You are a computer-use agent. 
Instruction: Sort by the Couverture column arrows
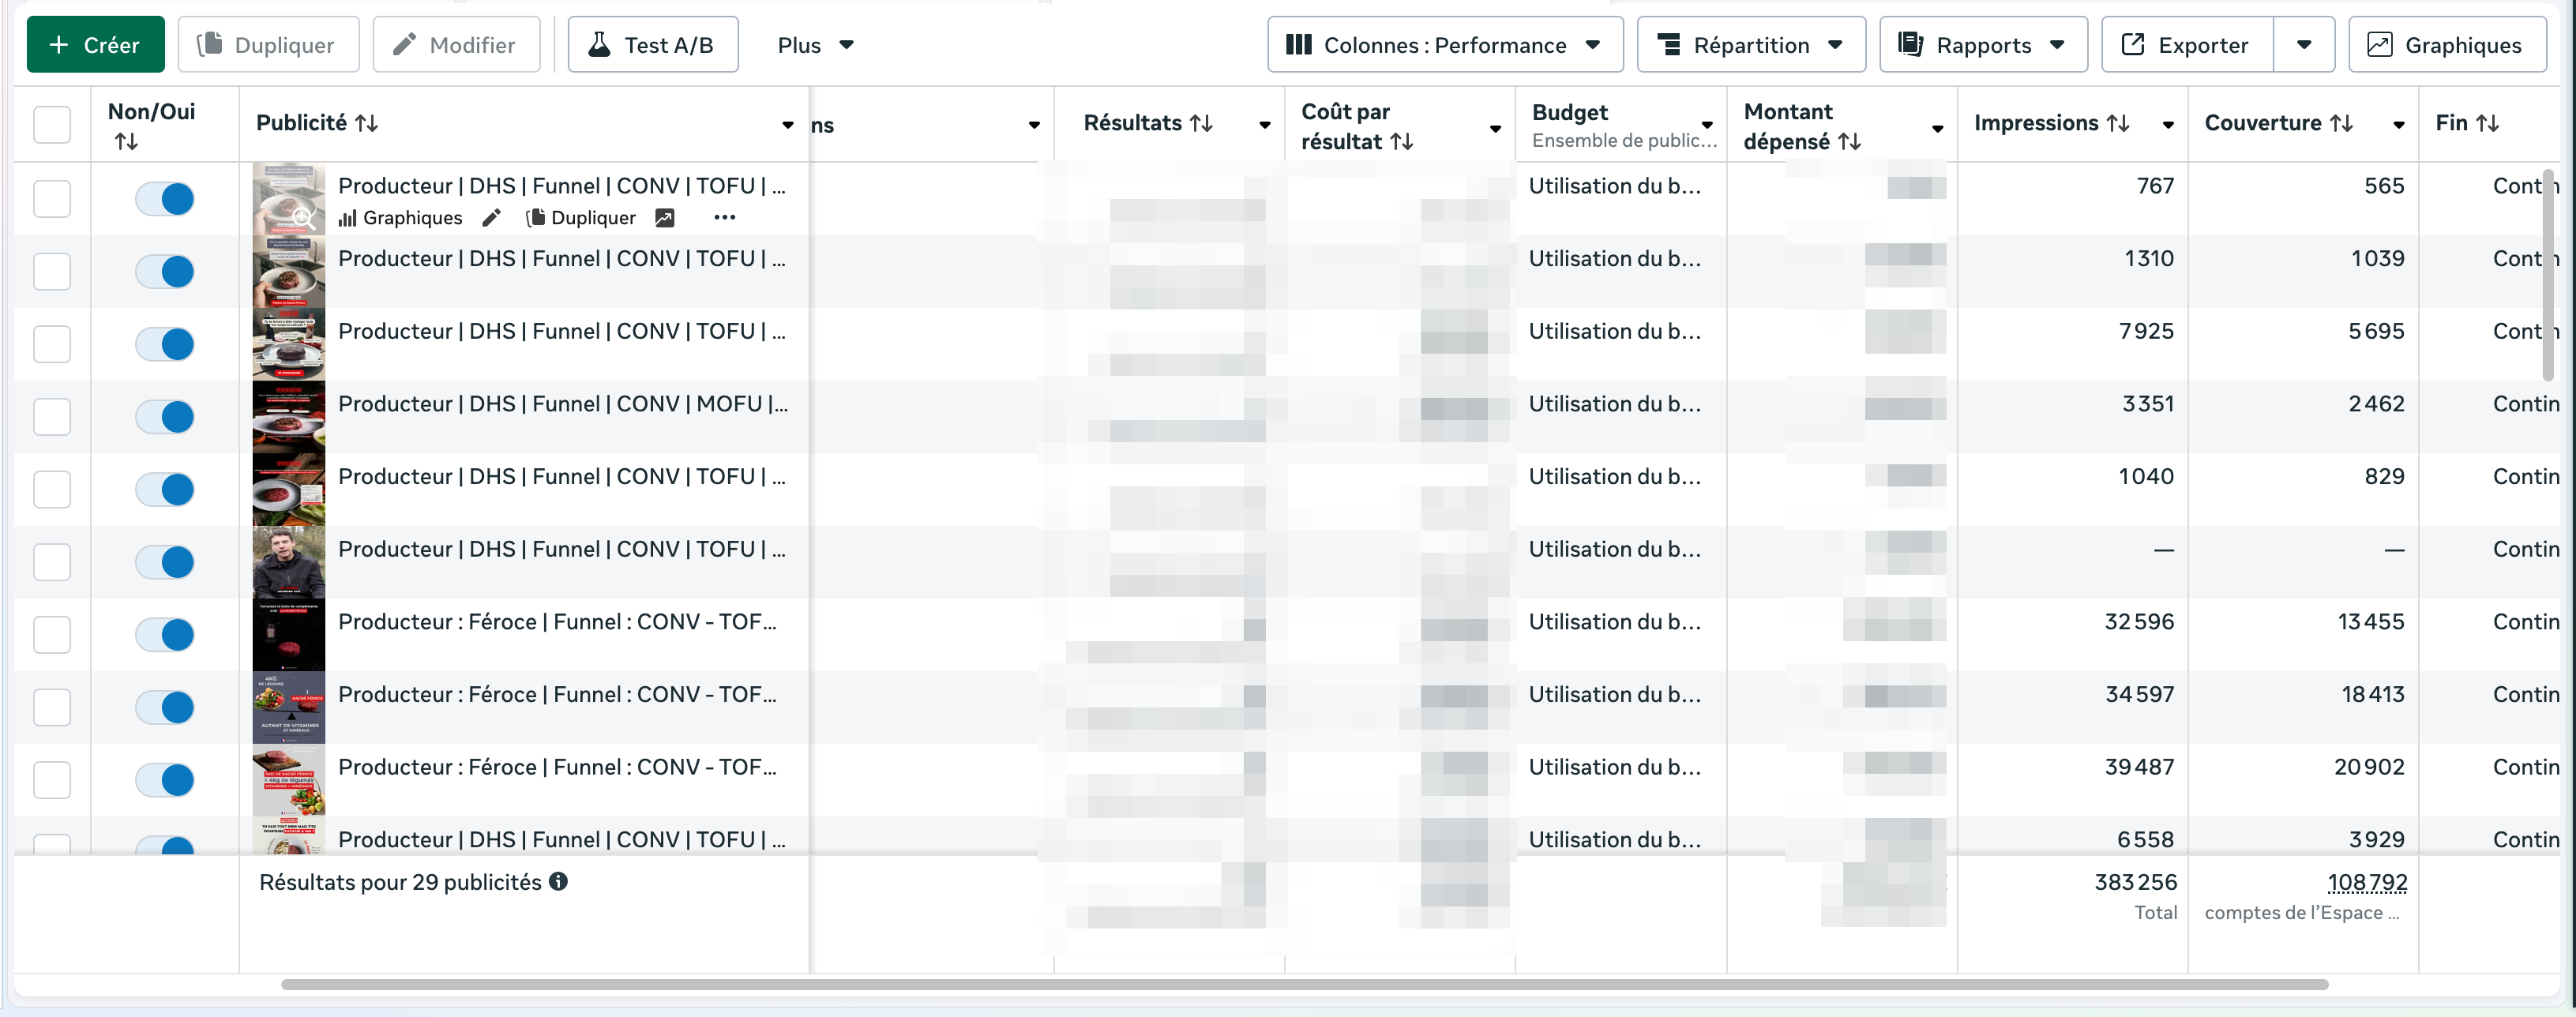(x=2342, y=123)
